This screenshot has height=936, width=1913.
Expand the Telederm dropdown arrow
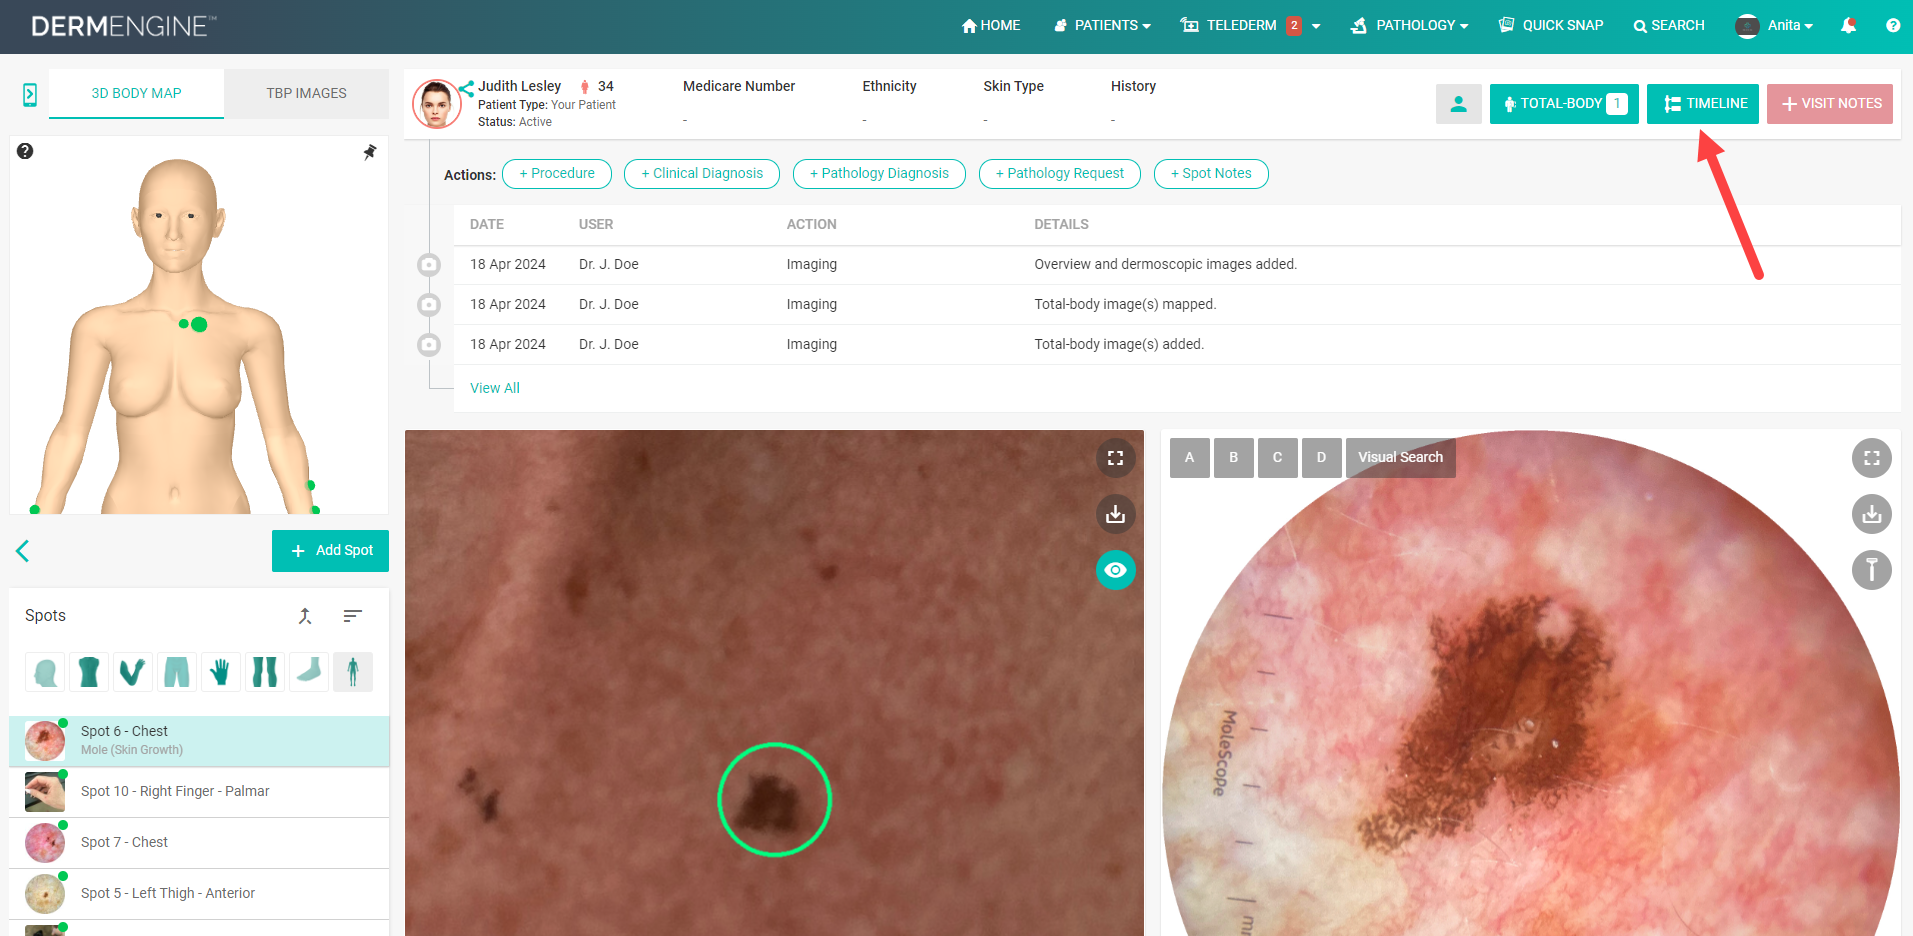(1316, 26)
